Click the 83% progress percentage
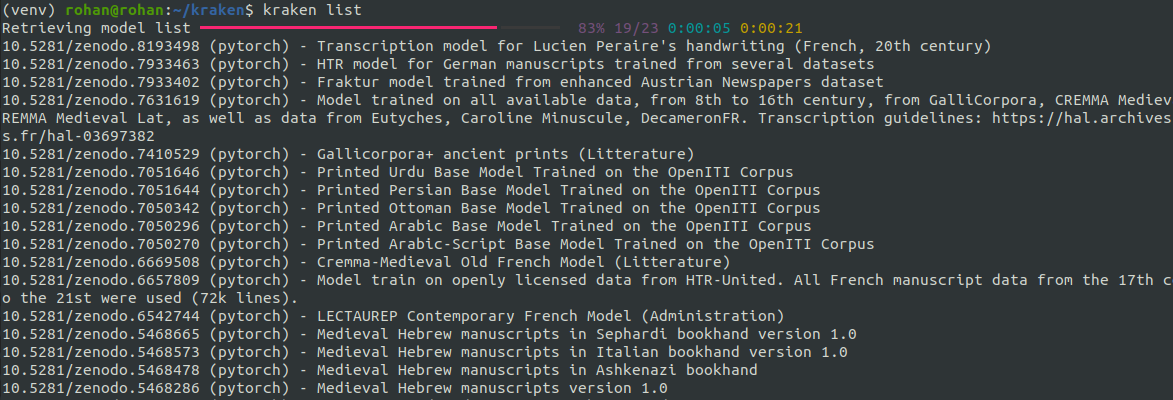The height and width of the screenshot is (400, 1173). pos(592,28)
